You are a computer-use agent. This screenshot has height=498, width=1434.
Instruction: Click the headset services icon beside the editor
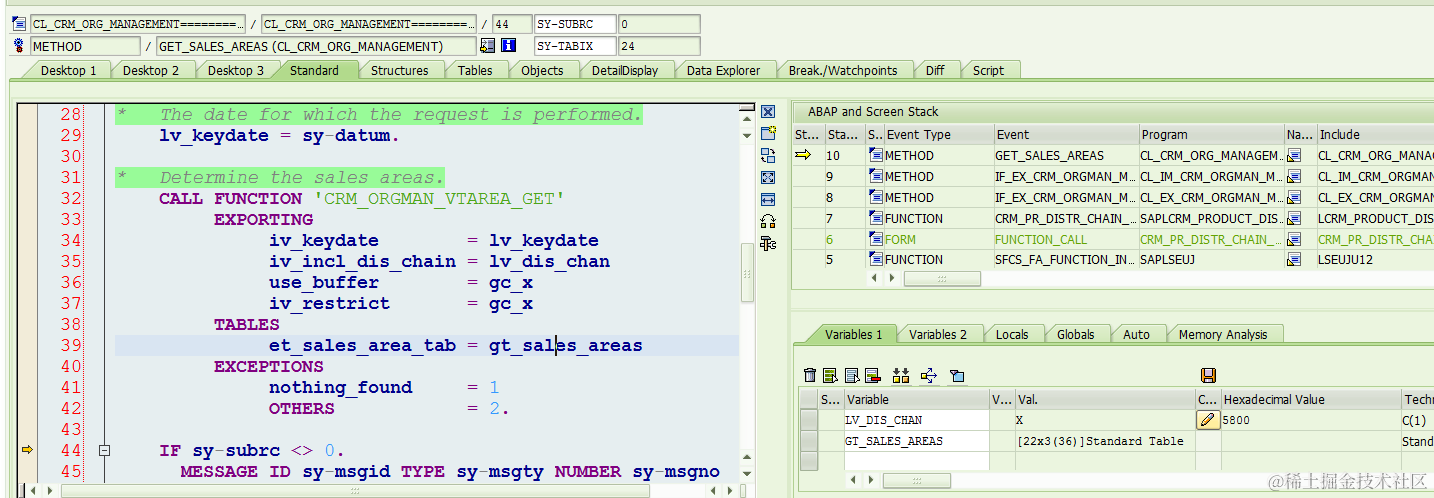click(768, 221)
